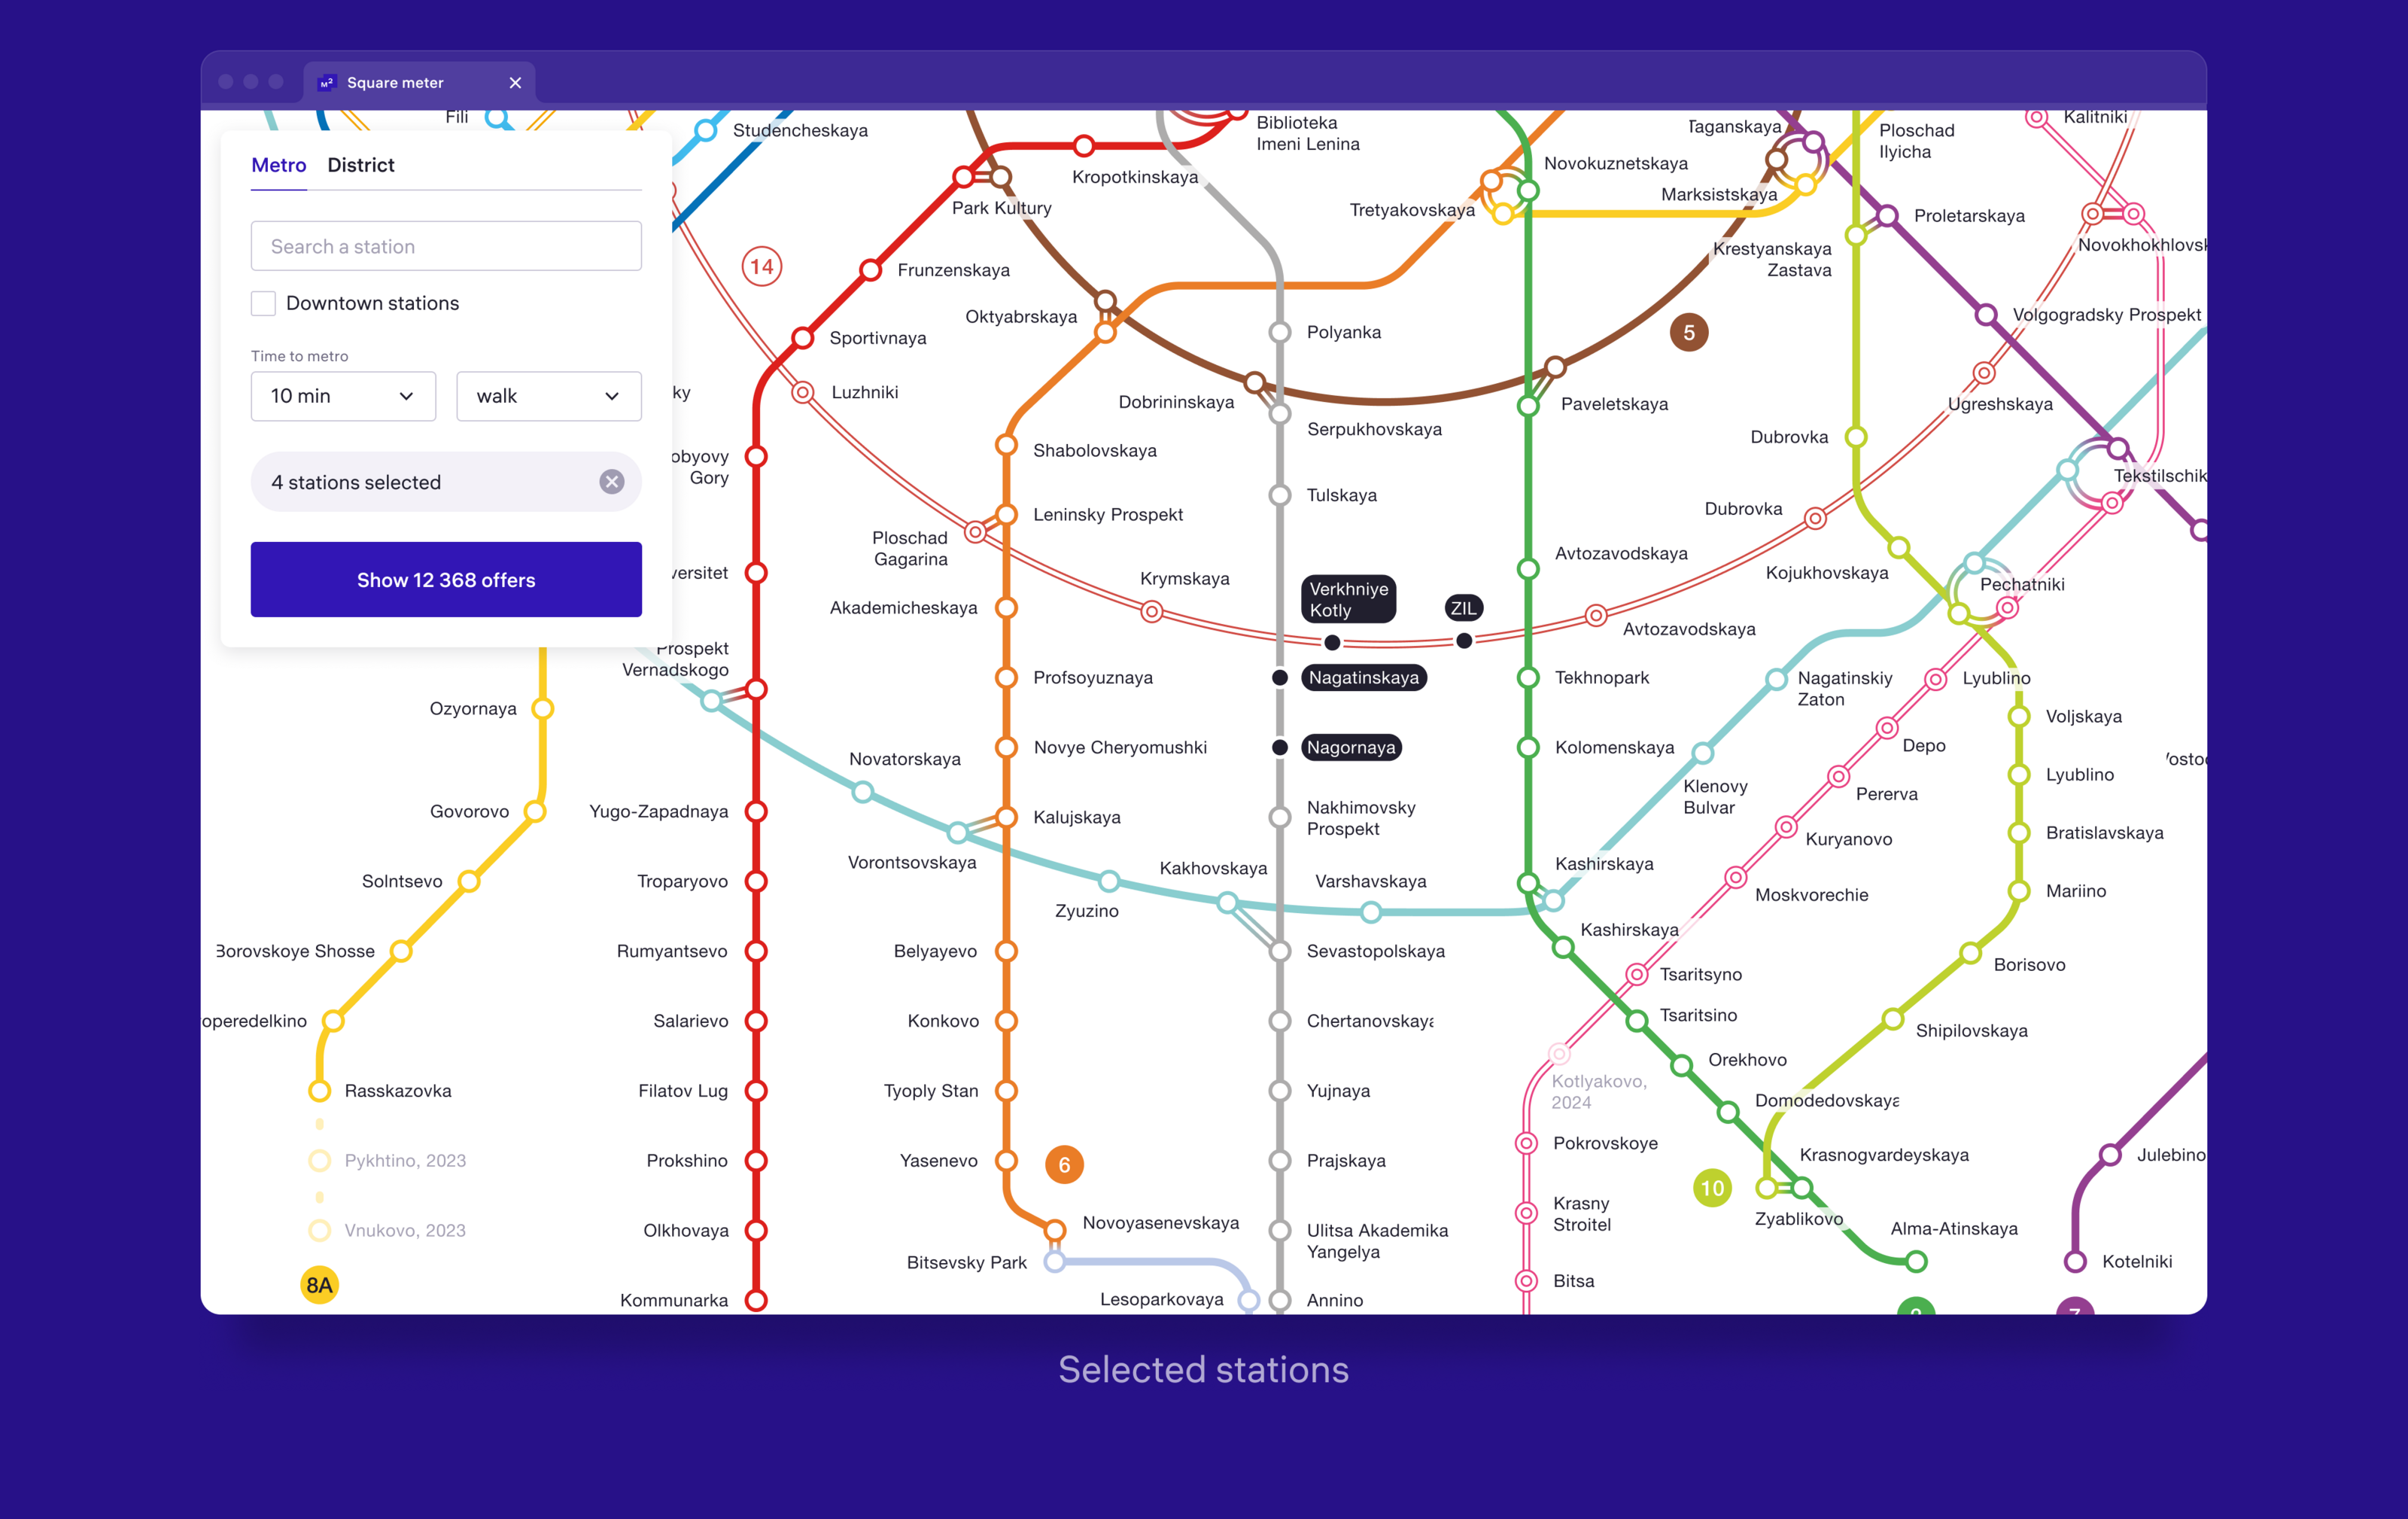Click Show 12 368 offers button
The height and width of the screenshot is (1519, 2408).
tap(446, 580)
